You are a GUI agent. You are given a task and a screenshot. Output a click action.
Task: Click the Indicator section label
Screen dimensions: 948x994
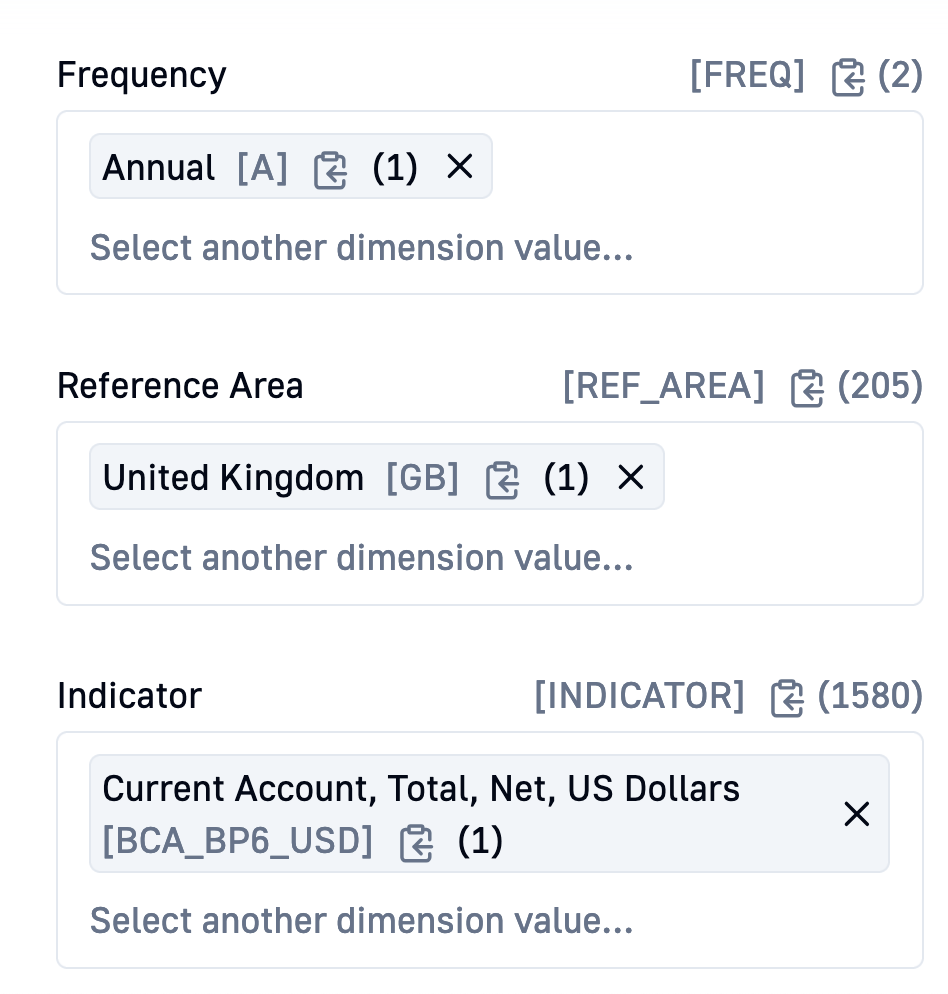(x=129, y=695)
